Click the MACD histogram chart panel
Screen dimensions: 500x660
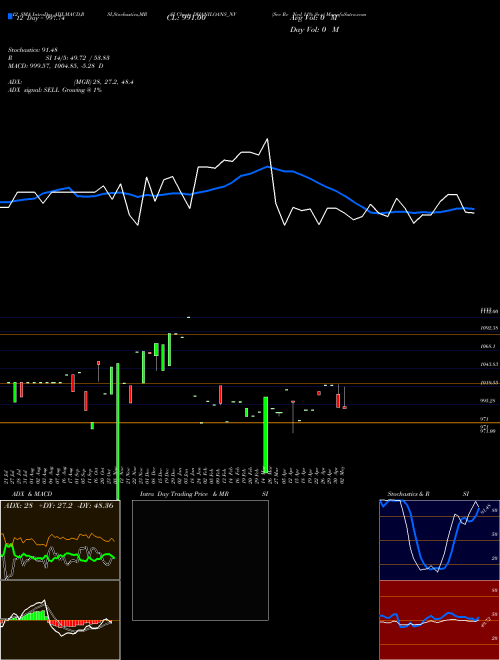[x=60, y=620]
